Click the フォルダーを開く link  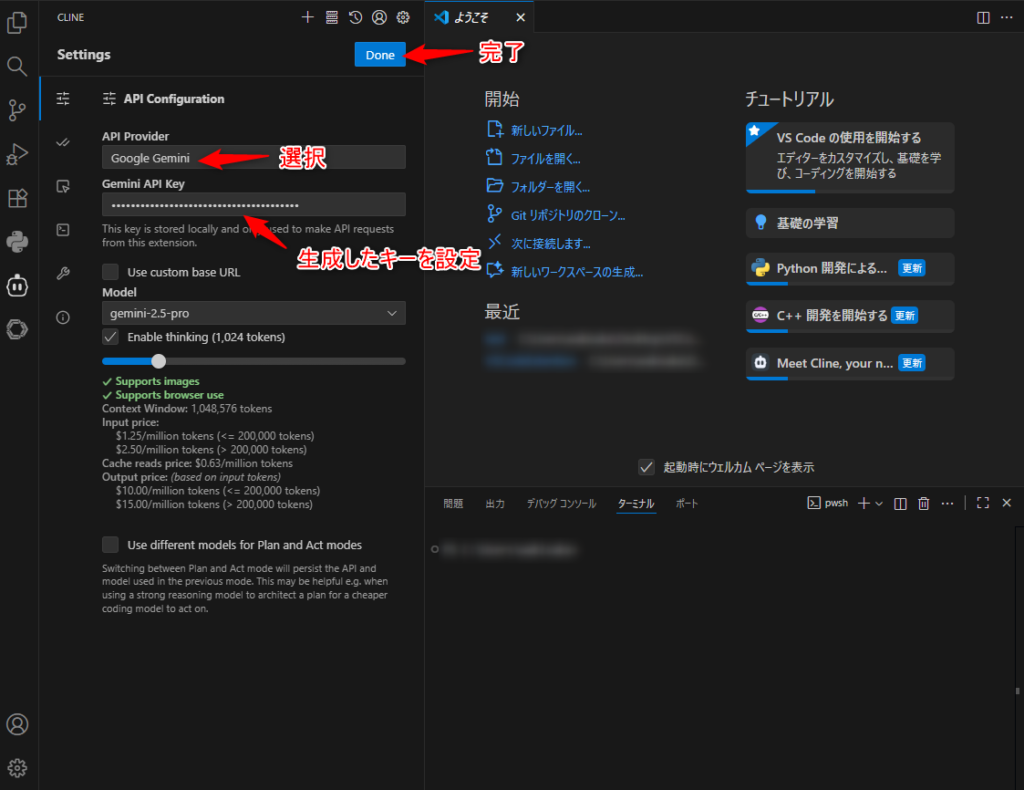click(x=550, y=186)
